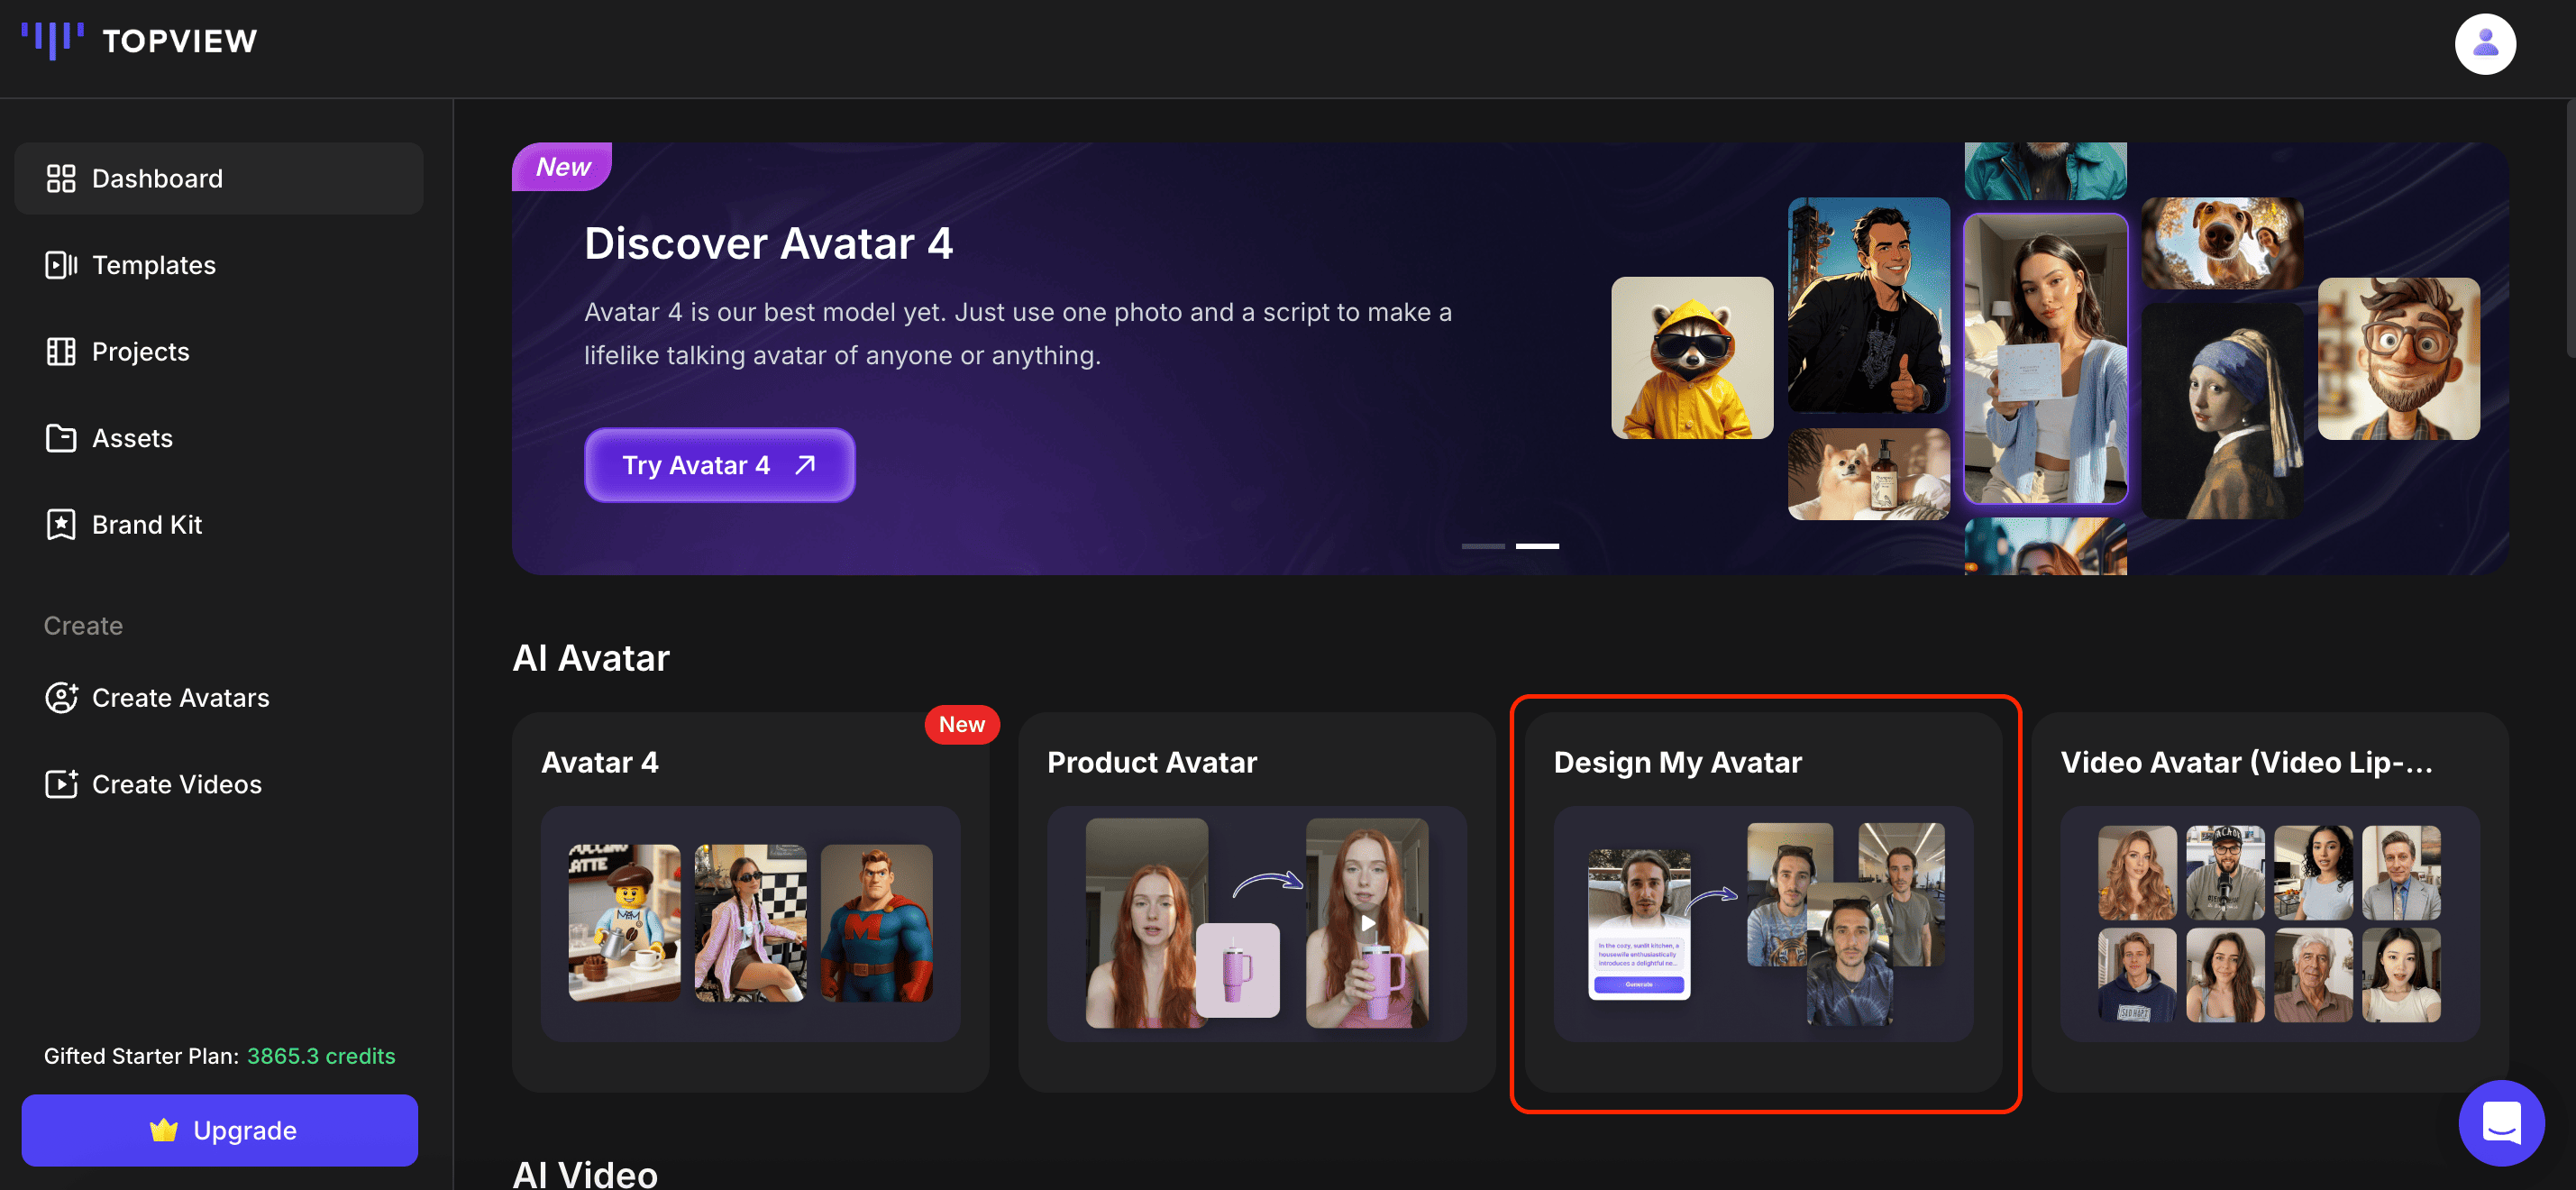Open the Product Avatar card
The height and width of the screenshot is (1190, 2576).
(1256, 905)
